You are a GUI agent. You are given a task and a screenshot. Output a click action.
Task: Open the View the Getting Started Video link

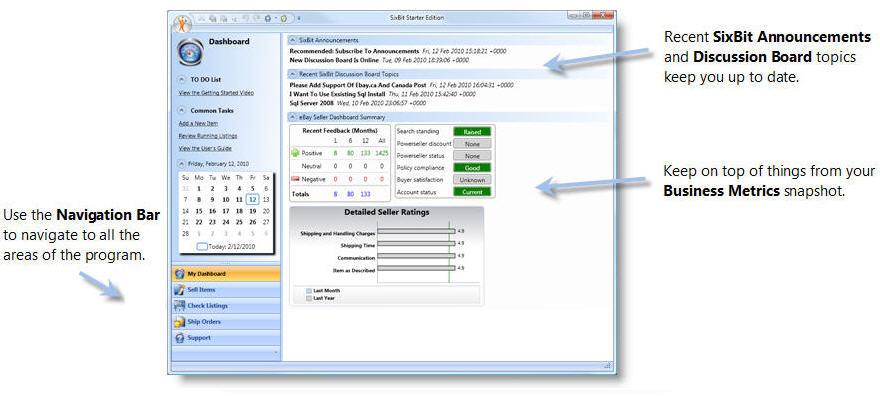[x=216, y=93]
